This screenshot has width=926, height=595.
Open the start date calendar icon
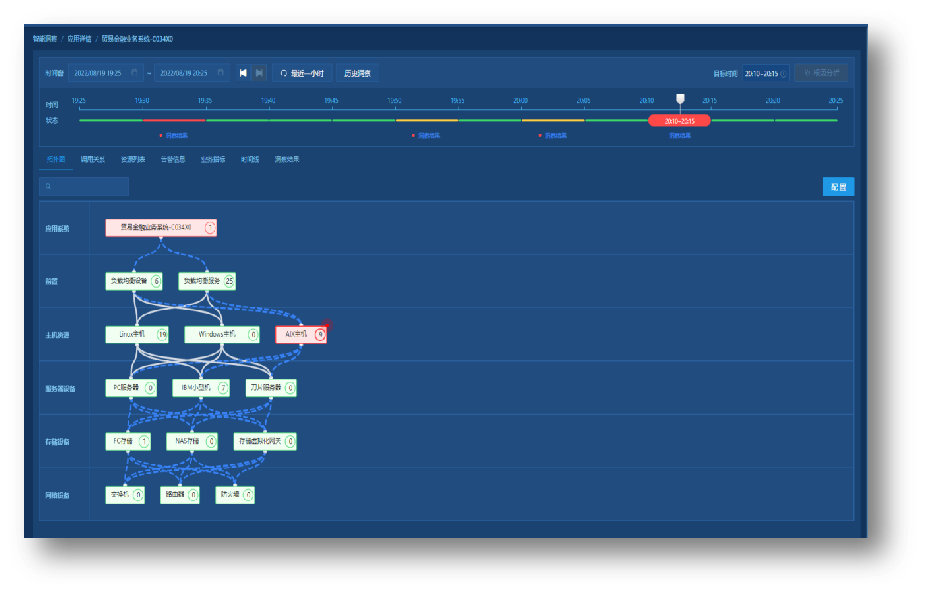coord(135,73)
